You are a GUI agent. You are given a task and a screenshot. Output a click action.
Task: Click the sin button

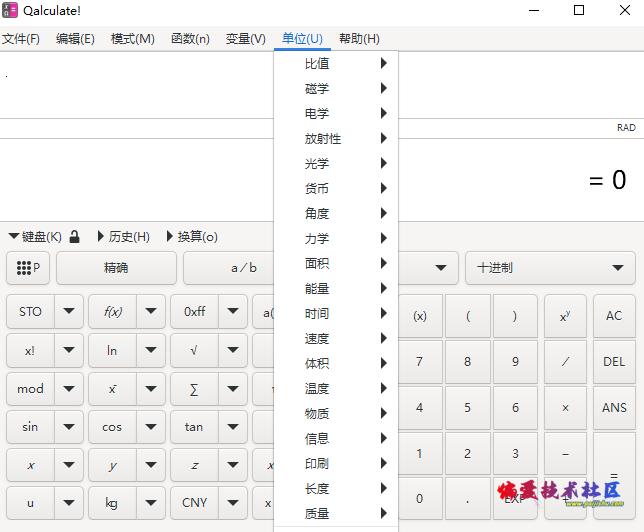point(30,427)
